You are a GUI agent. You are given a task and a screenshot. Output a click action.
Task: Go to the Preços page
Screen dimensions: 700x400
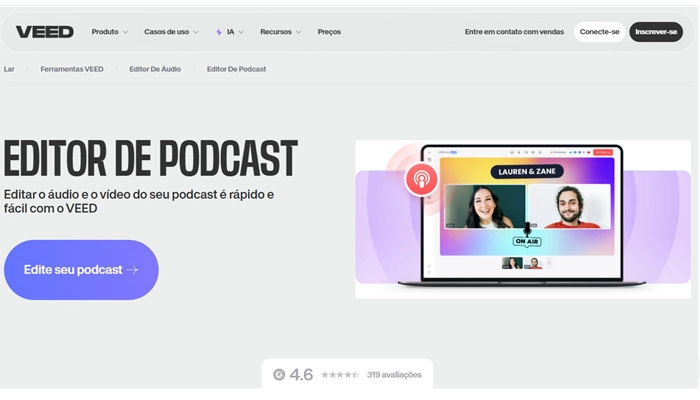point(329,32)
